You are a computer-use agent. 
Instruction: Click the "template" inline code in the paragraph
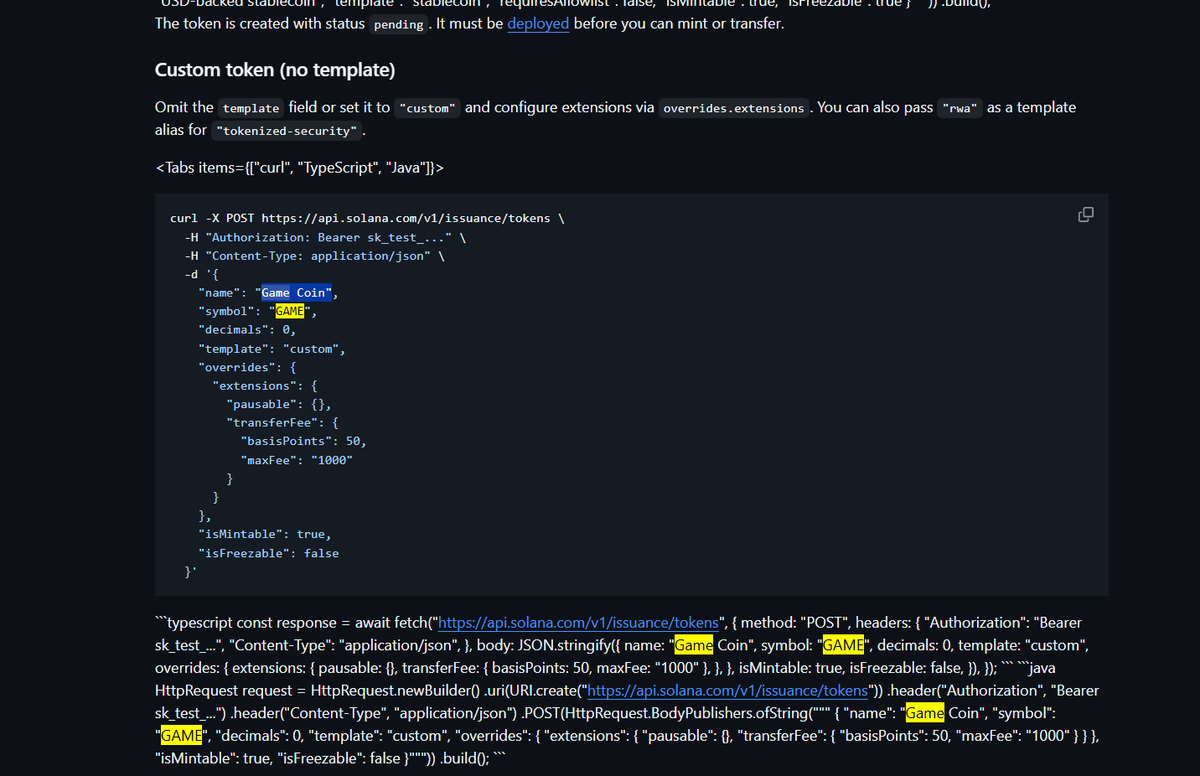point(251,108)
